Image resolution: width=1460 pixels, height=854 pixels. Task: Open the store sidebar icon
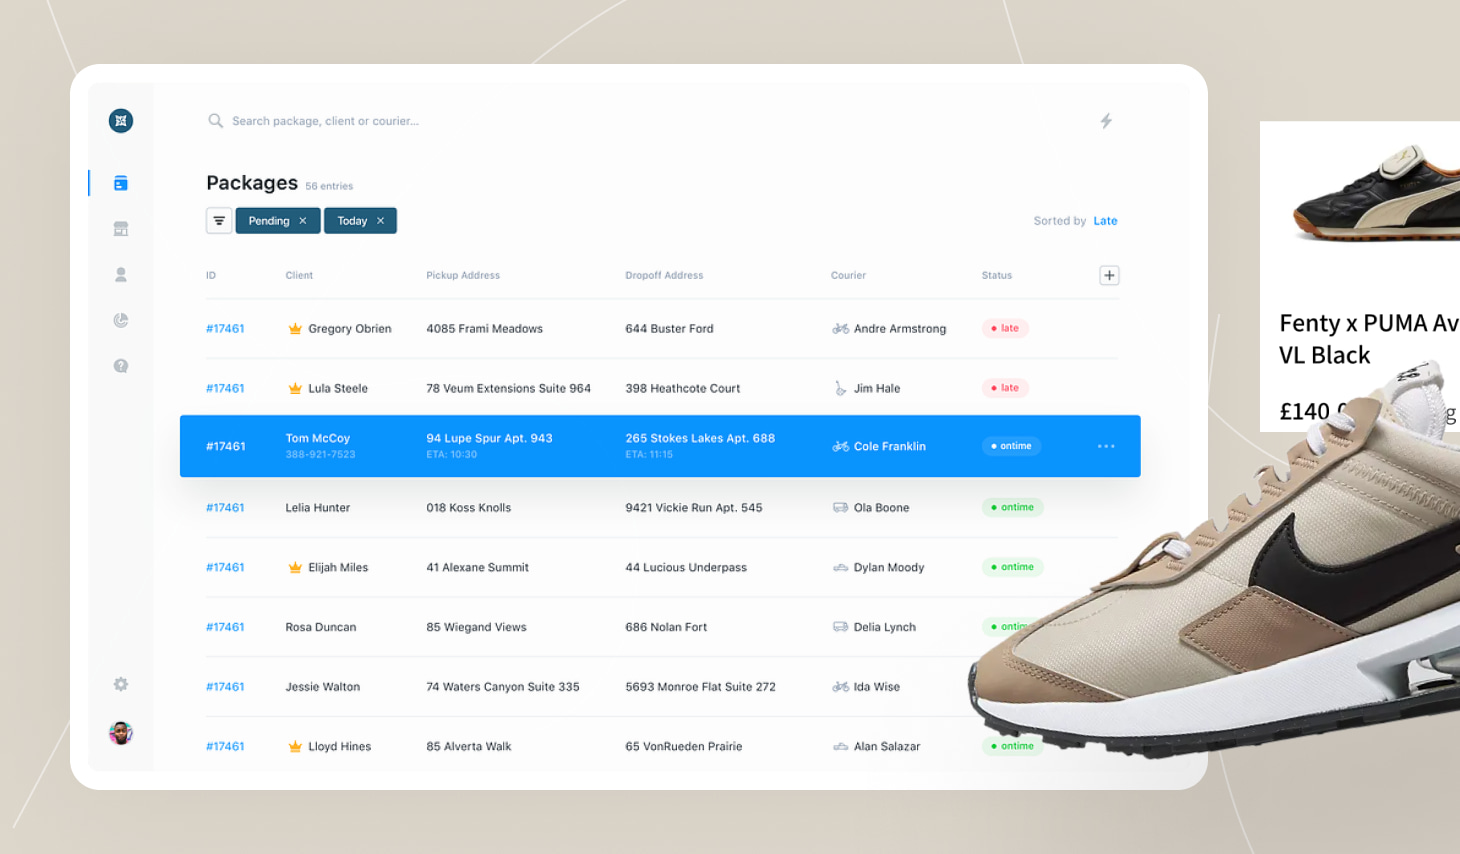click(121, 229)
